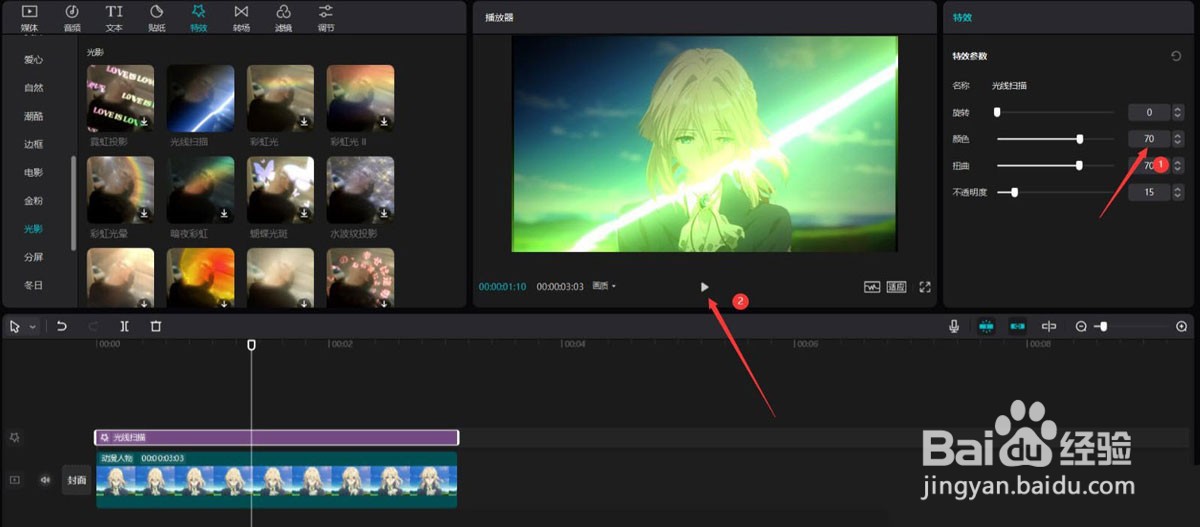Open the 转场 transitions tab
The height and width of the screenshot is (527, 1200).
click(x=241, y=17)
